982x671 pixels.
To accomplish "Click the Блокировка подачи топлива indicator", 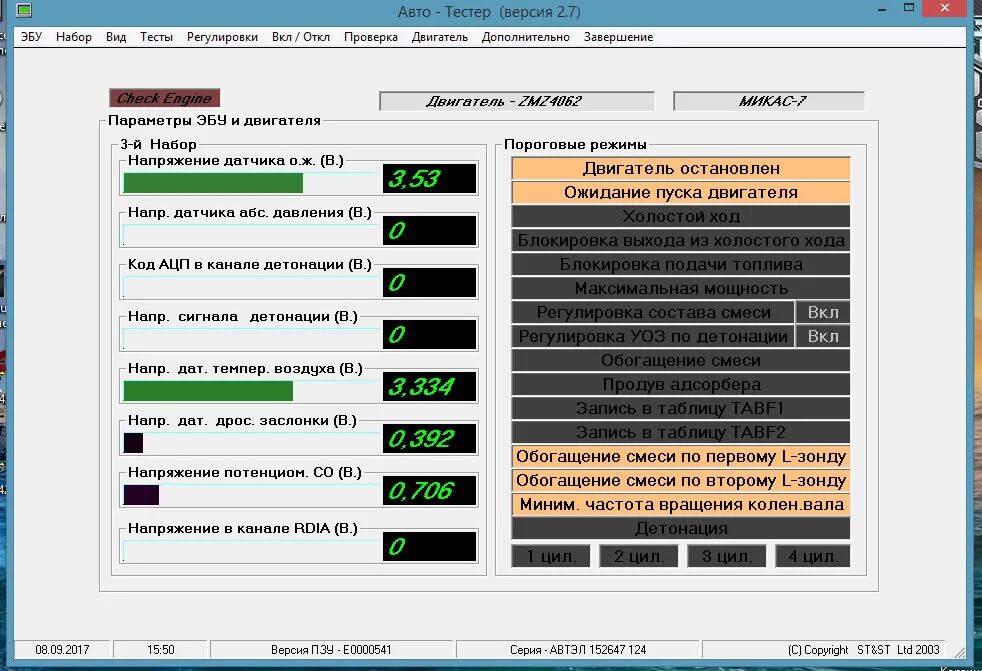I will click(681, 264).
